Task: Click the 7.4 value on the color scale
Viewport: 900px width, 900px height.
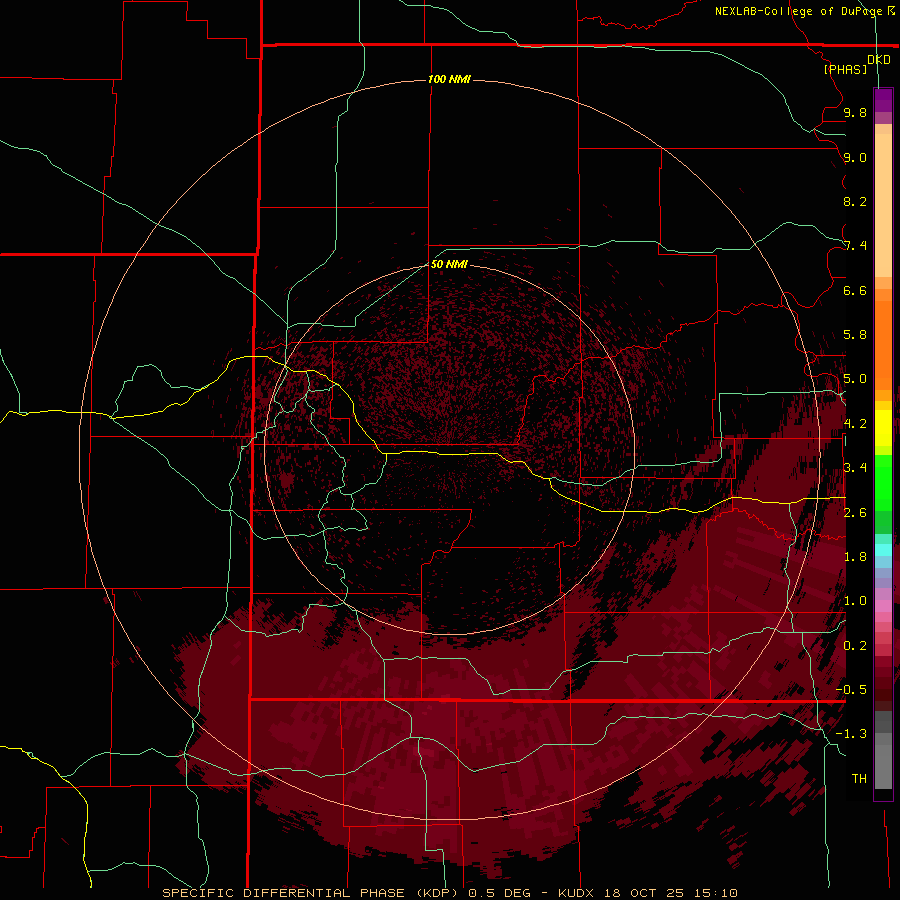Action: pyautogui.click(x=855, y=246)
